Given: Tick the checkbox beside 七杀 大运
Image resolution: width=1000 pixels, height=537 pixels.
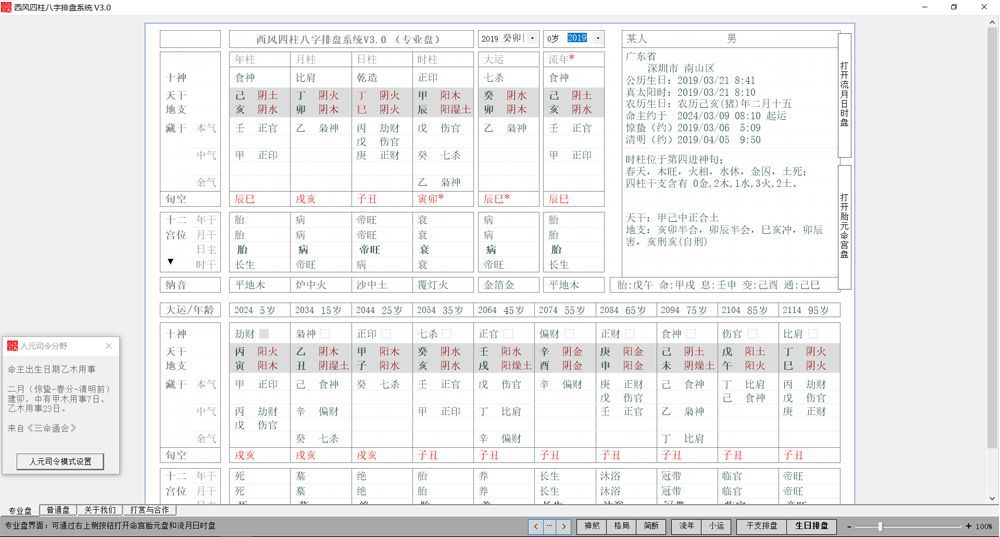Looking at the screenshot, I should [446, 334].
